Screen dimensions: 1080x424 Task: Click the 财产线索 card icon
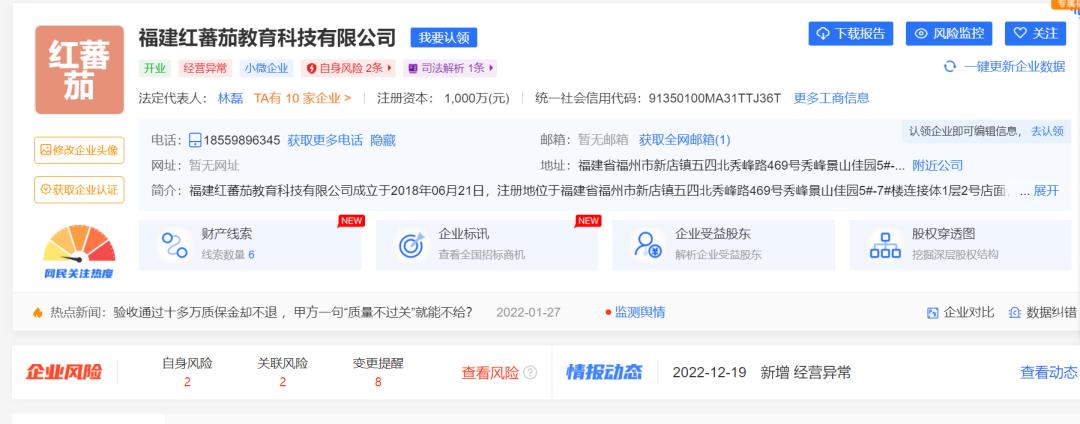174,245
